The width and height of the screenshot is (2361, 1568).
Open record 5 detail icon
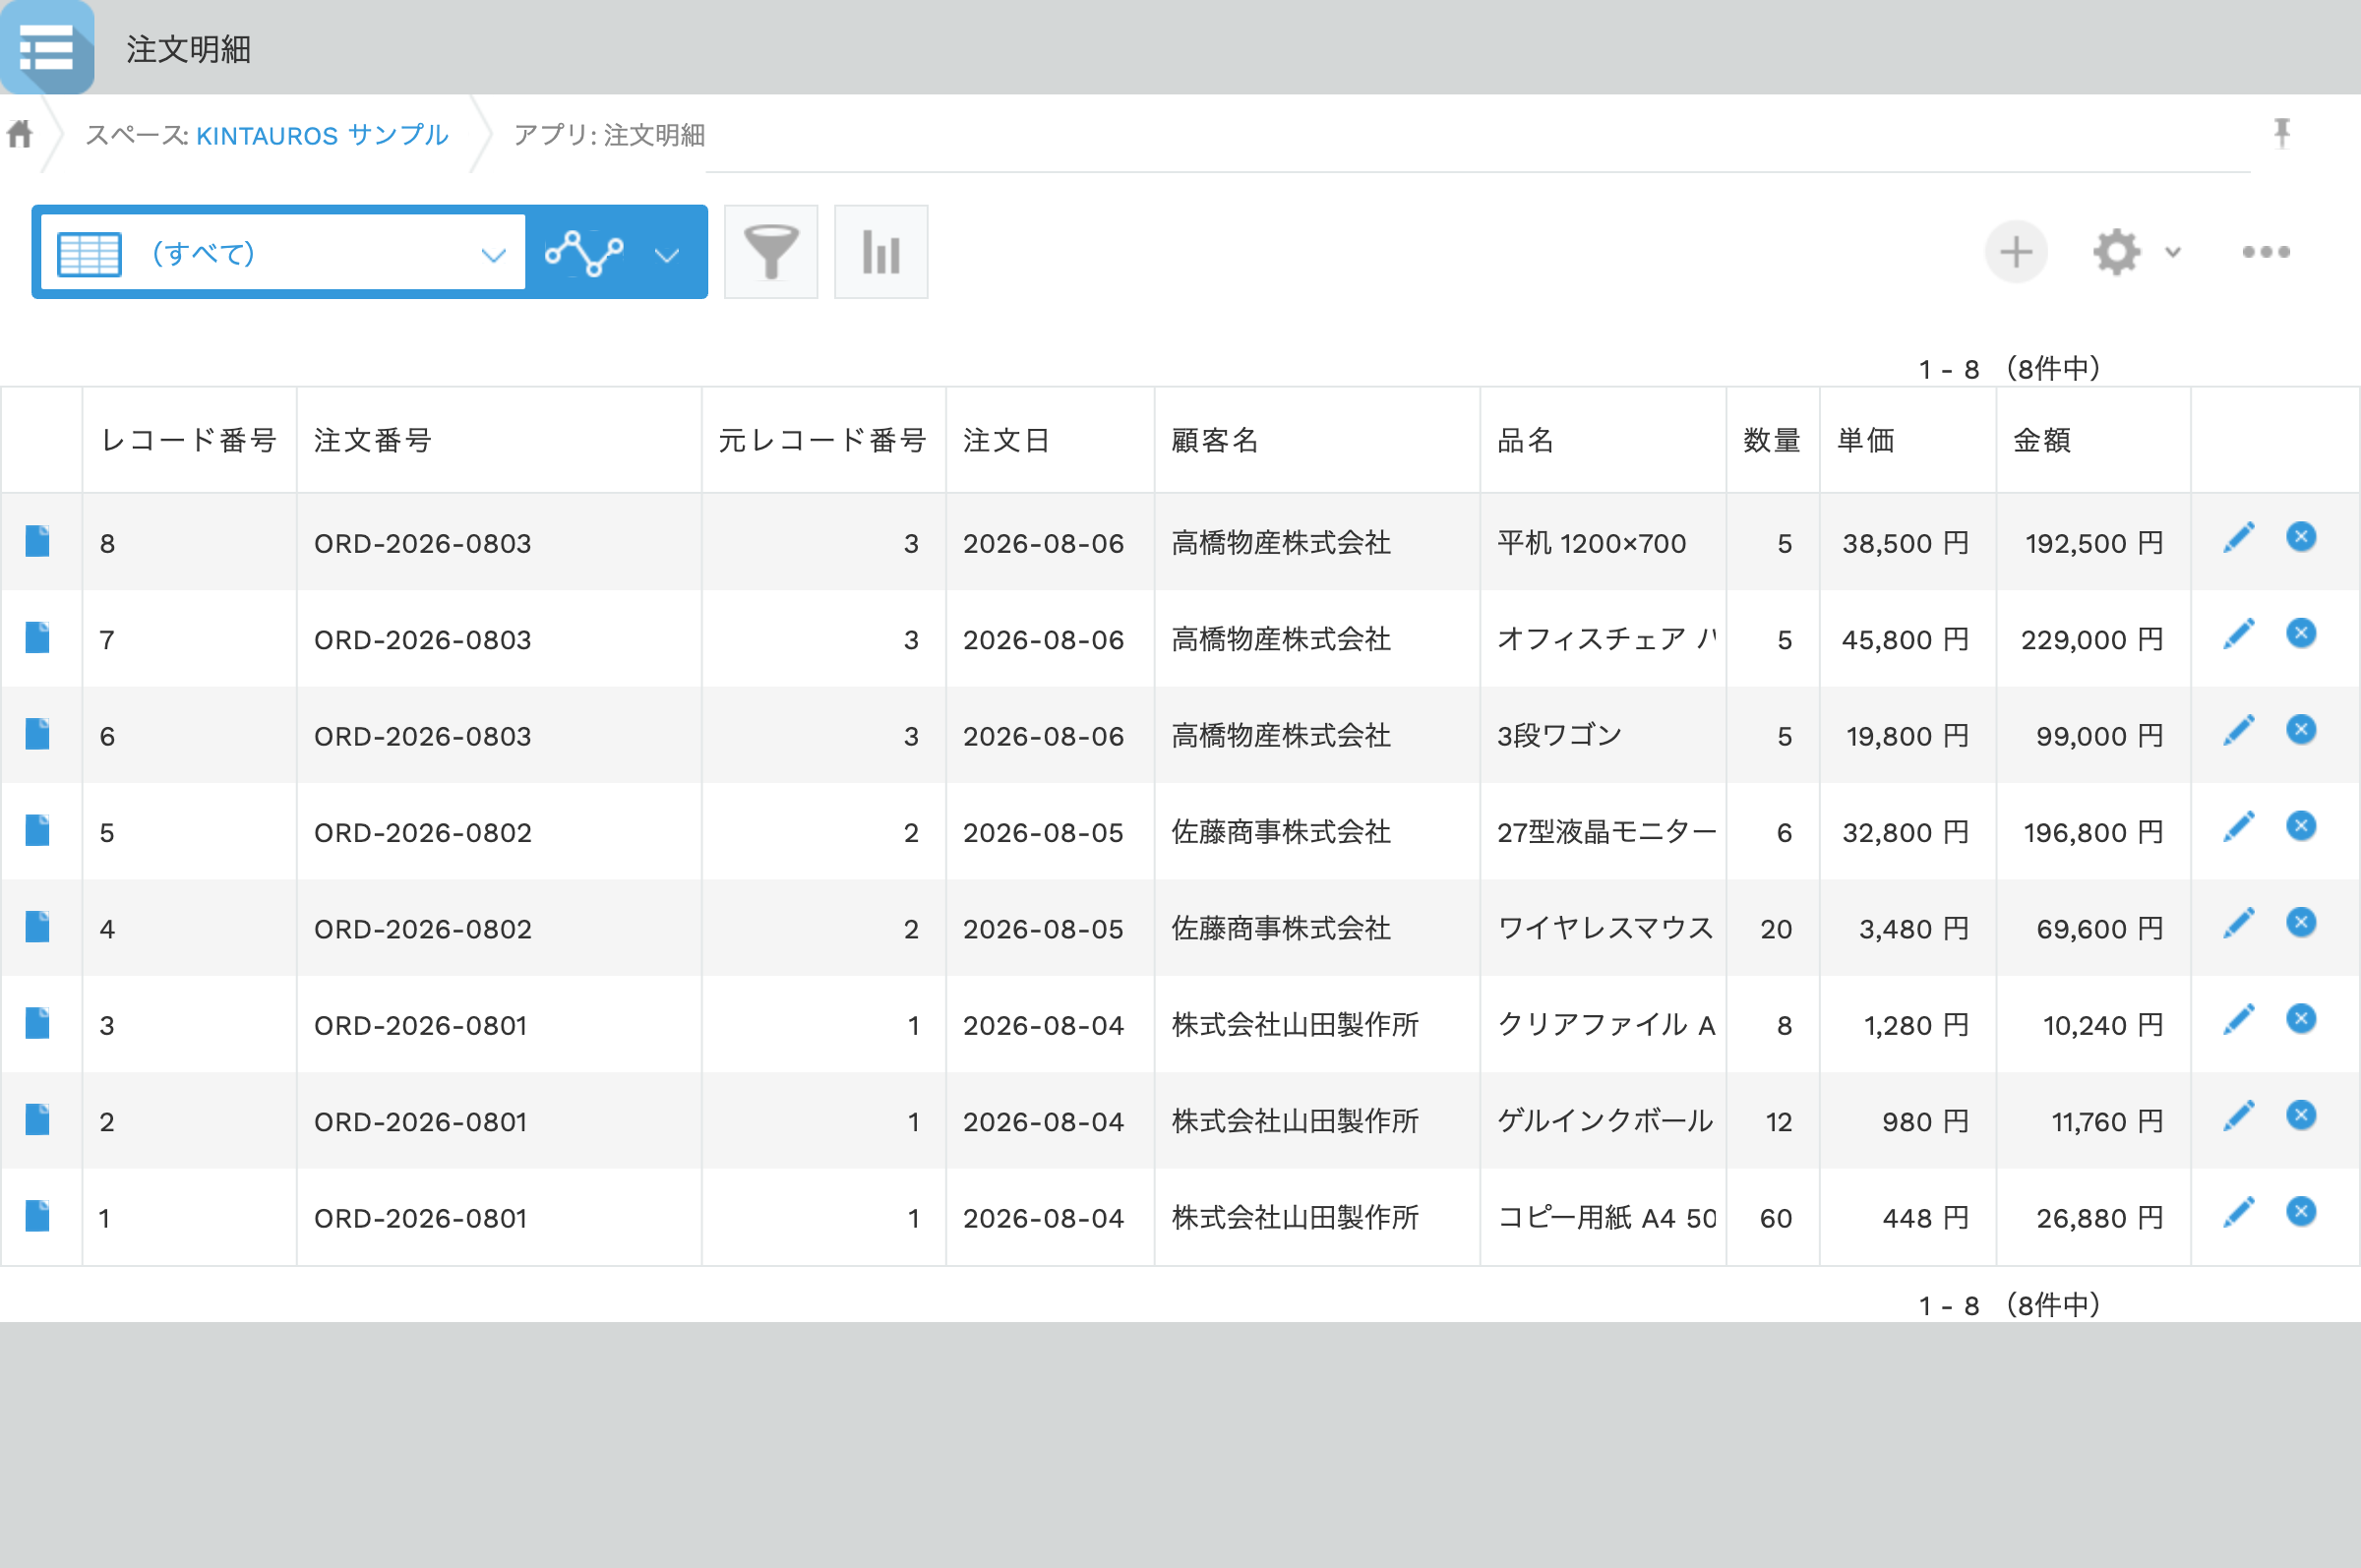click(x=38, y=830)
